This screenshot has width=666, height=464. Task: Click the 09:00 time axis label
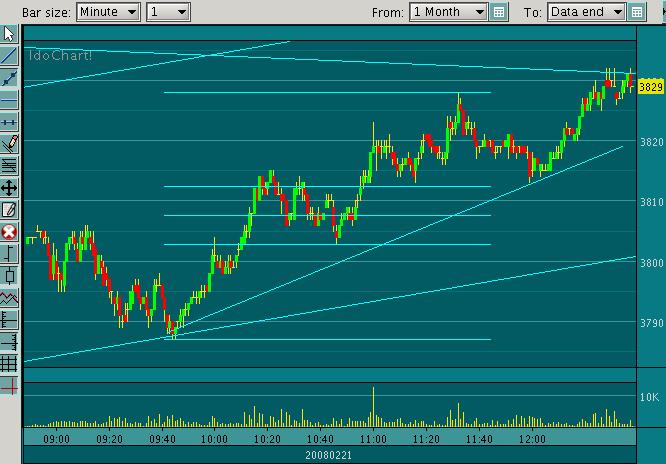(x=56, y=439)
